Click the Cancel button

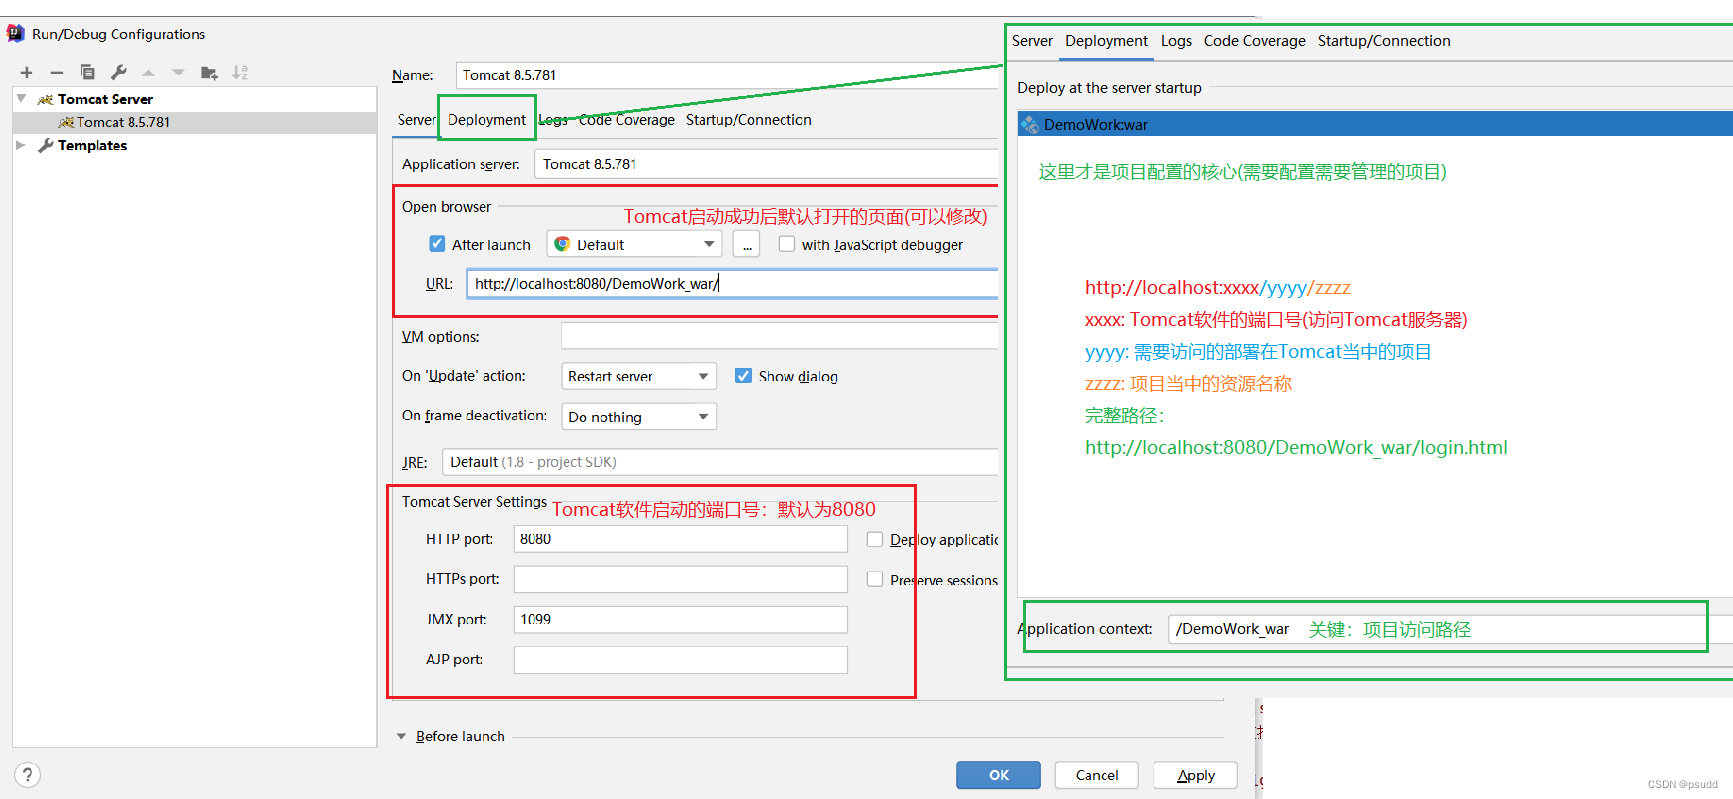pyautogui.click(x=1097, y=775)
